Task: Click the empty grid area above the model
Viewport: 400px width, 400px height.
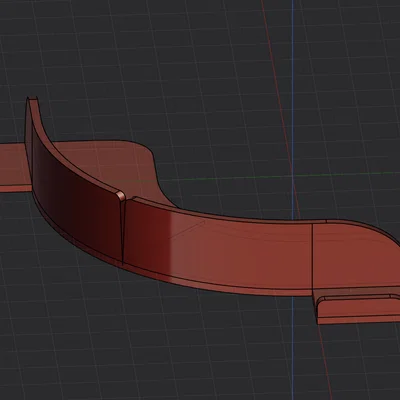Action: coord(167,67)
